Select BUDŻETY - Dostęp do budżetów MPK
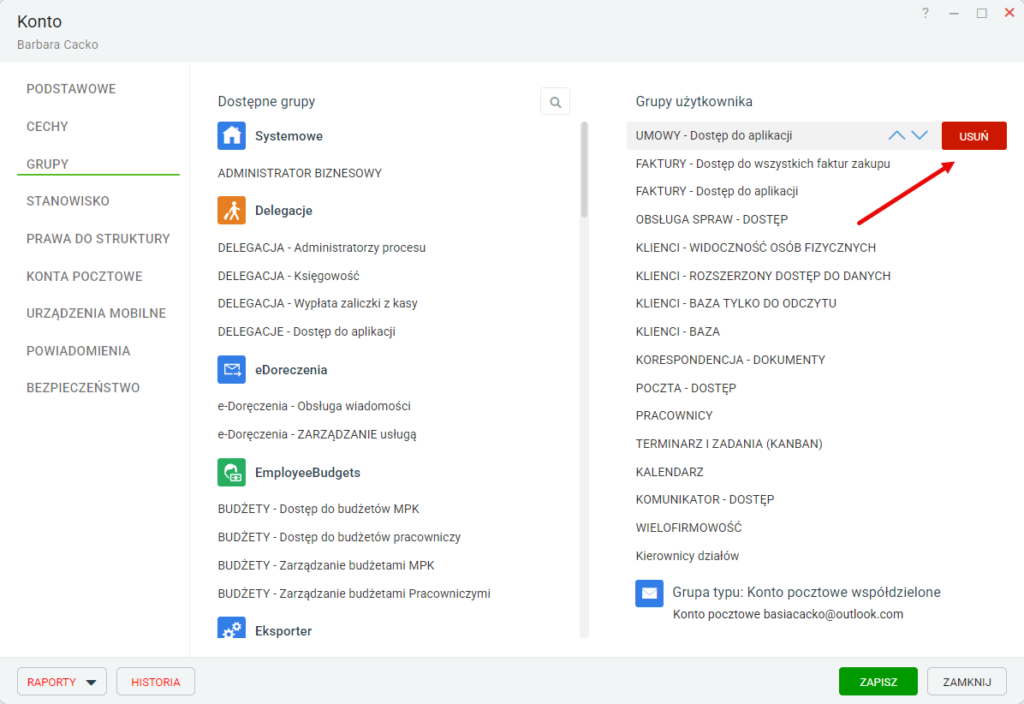This screenshot has height=704, width=1024. click(x=319, y=509)
